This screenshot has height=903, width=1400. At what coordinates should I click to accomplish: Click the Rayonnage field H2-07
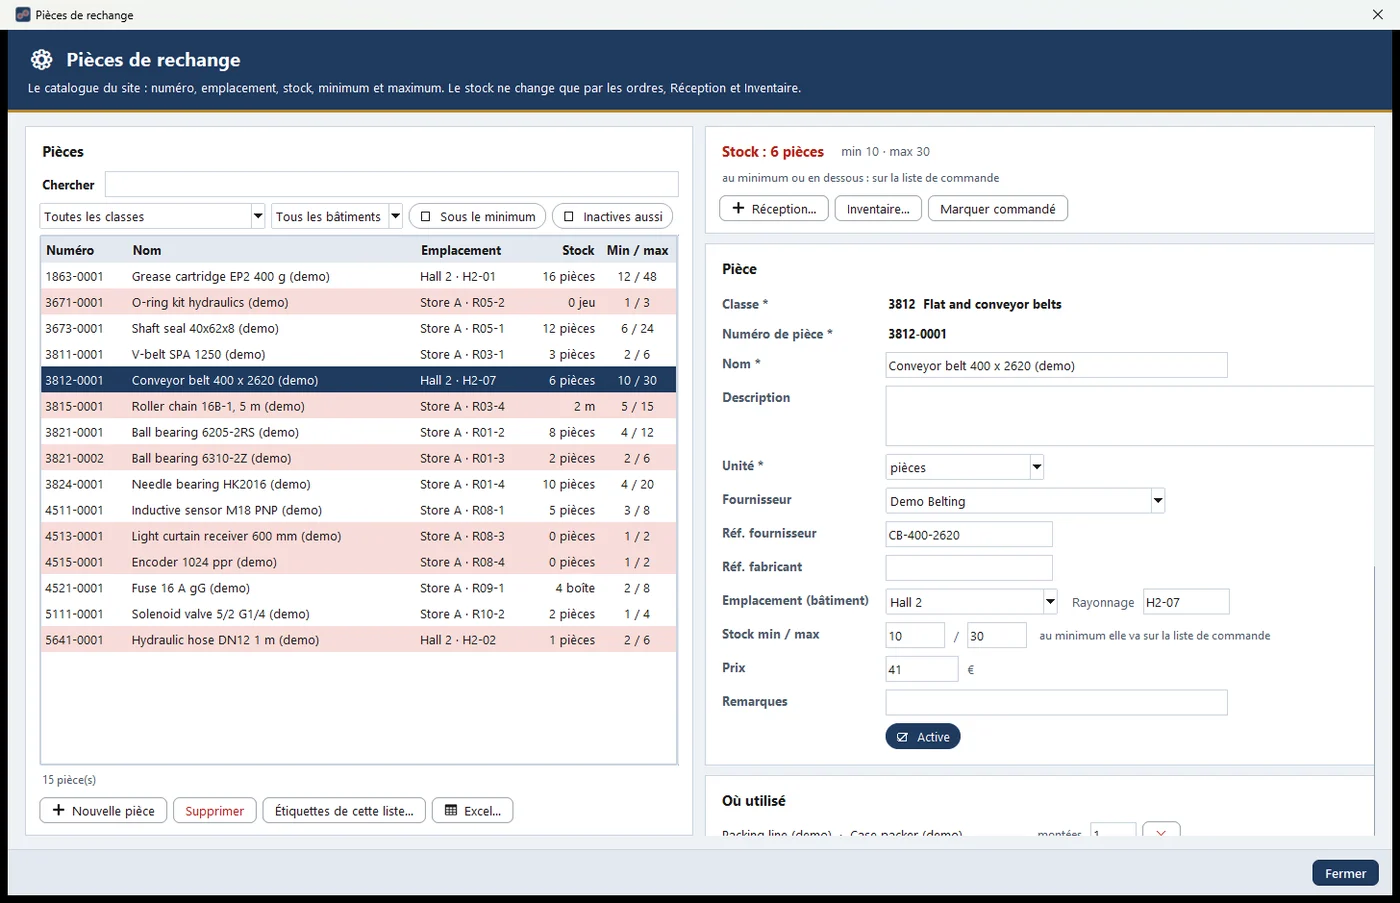coord(1186,602)
